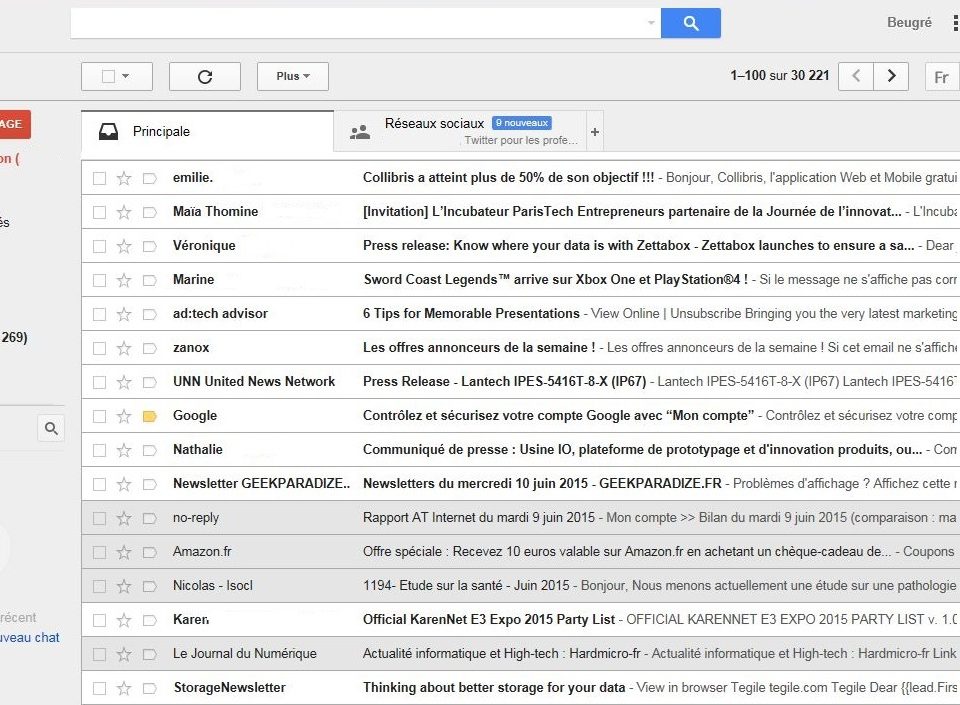Star the zanox email
Screen dimensions: 960x705
tap(124, 348)
